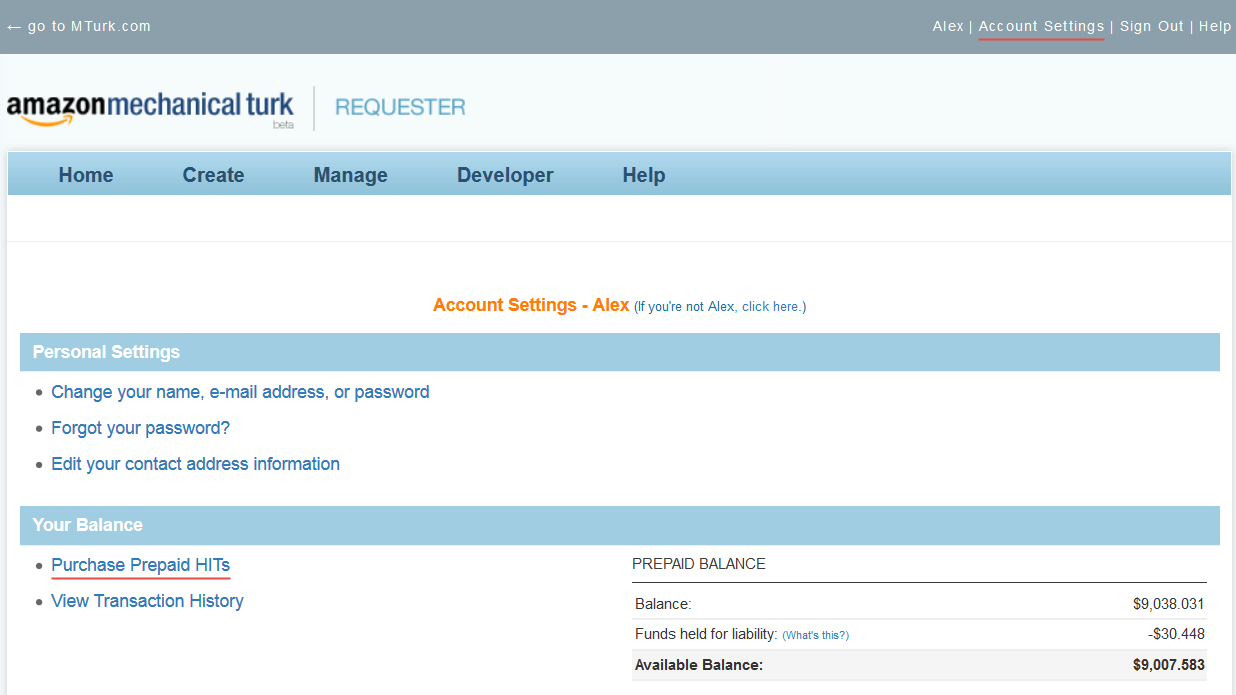Screen dimensions: 1236x695
Task: Go back to MTurk.com link
Action: pos(79,26)
